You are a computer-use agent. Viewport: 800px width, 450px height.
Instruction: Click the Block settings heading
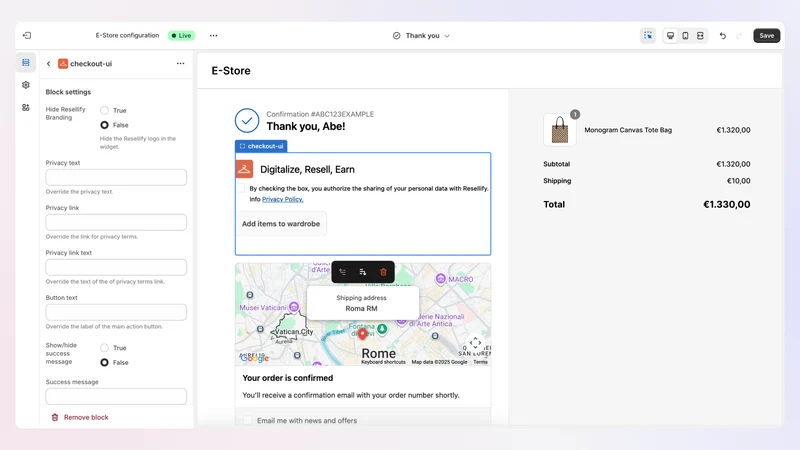coord(68,92)
